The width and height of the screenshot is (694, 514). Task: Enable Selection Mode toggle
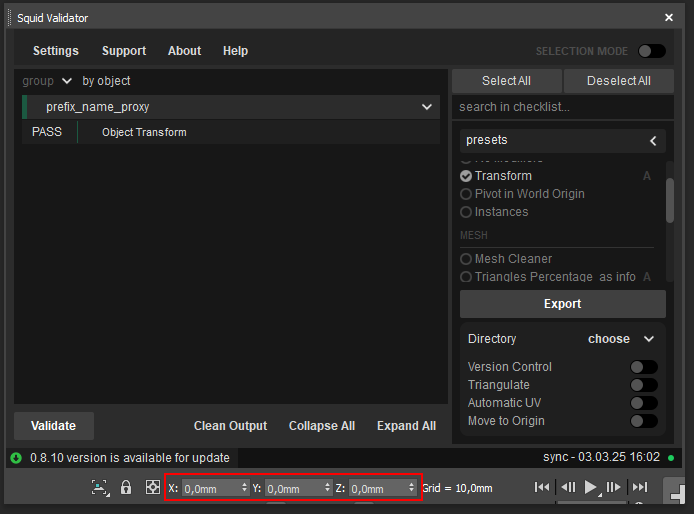point(652,51)
